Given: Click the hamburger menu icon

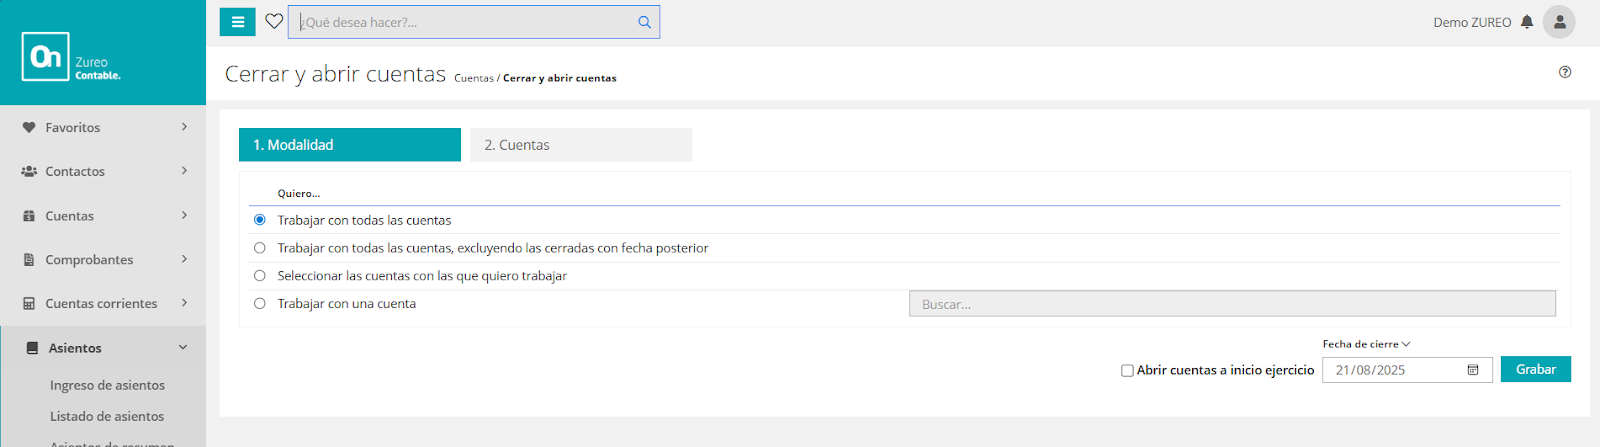Looking at the screenshot, I should (238, 22).
